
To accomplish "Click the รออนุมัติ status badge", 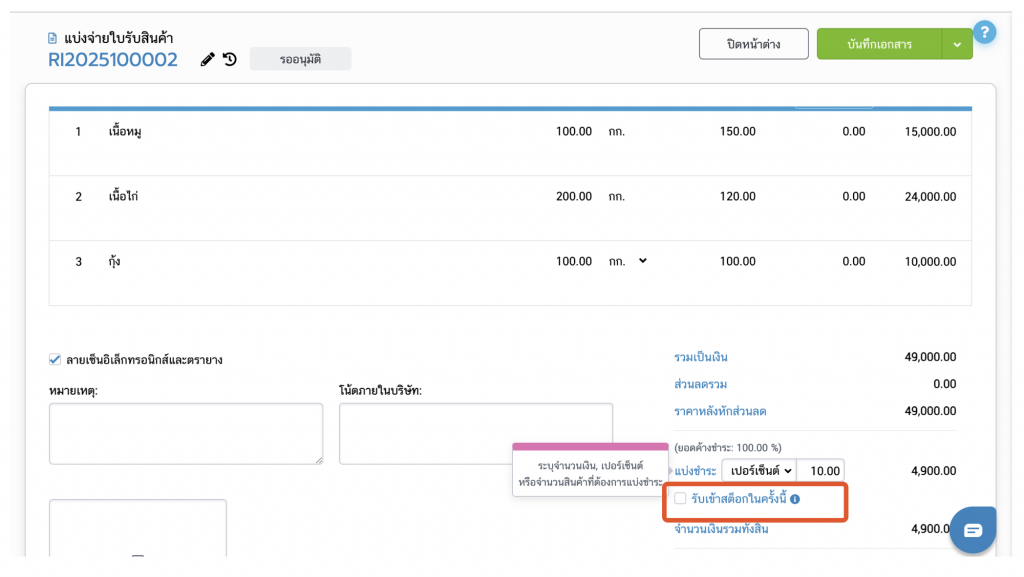I will pos(300,60).
